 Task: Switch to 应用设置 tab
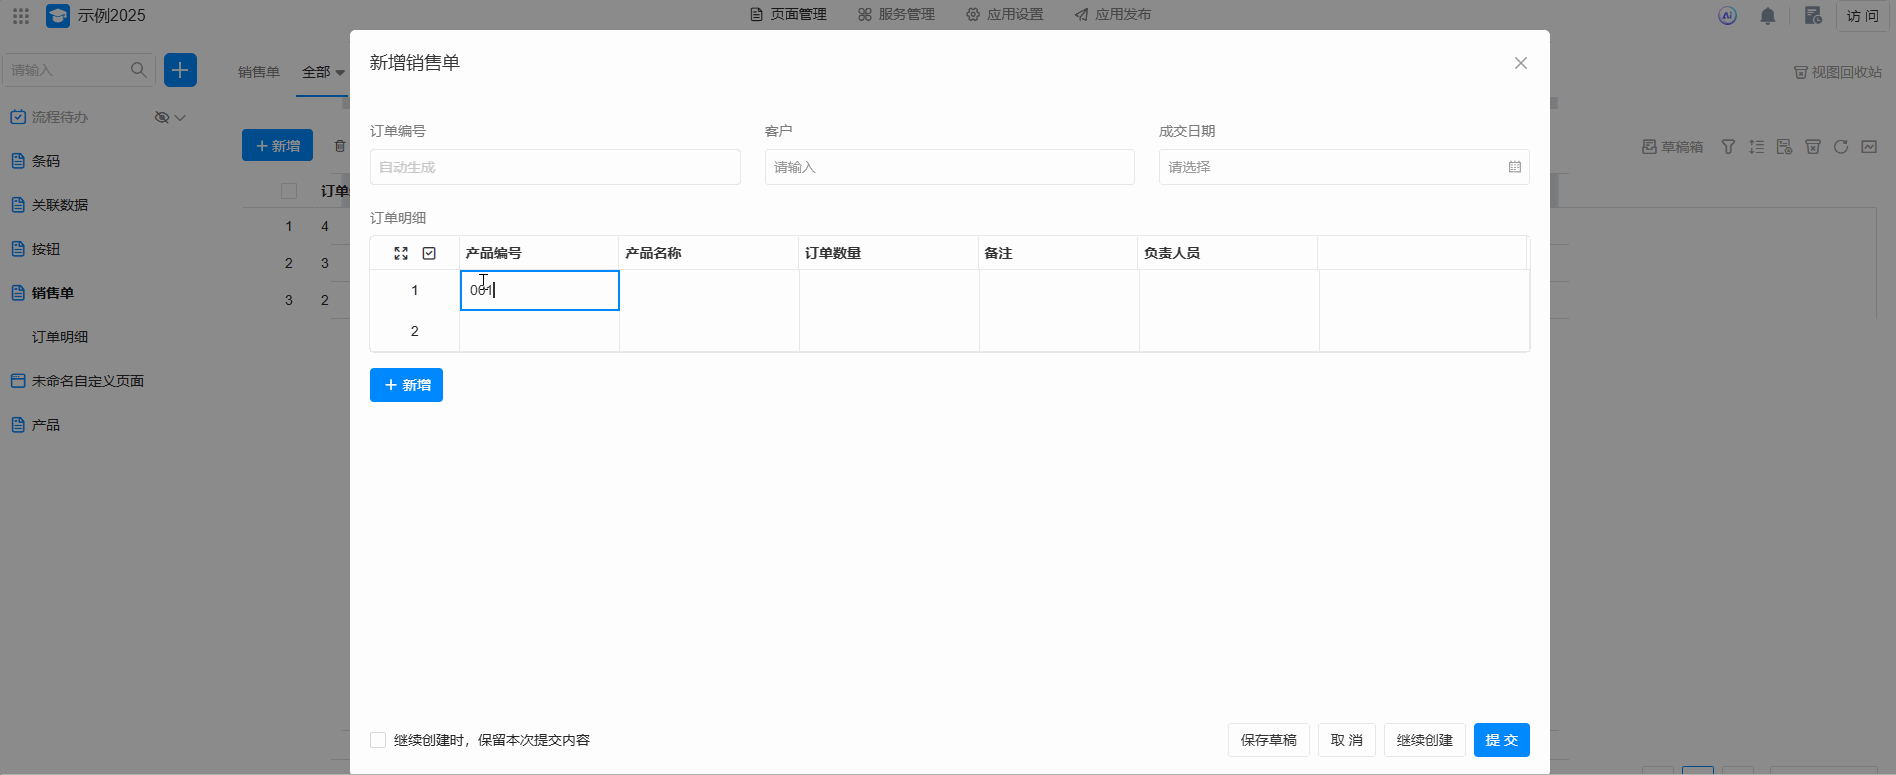coord(1004,15)
